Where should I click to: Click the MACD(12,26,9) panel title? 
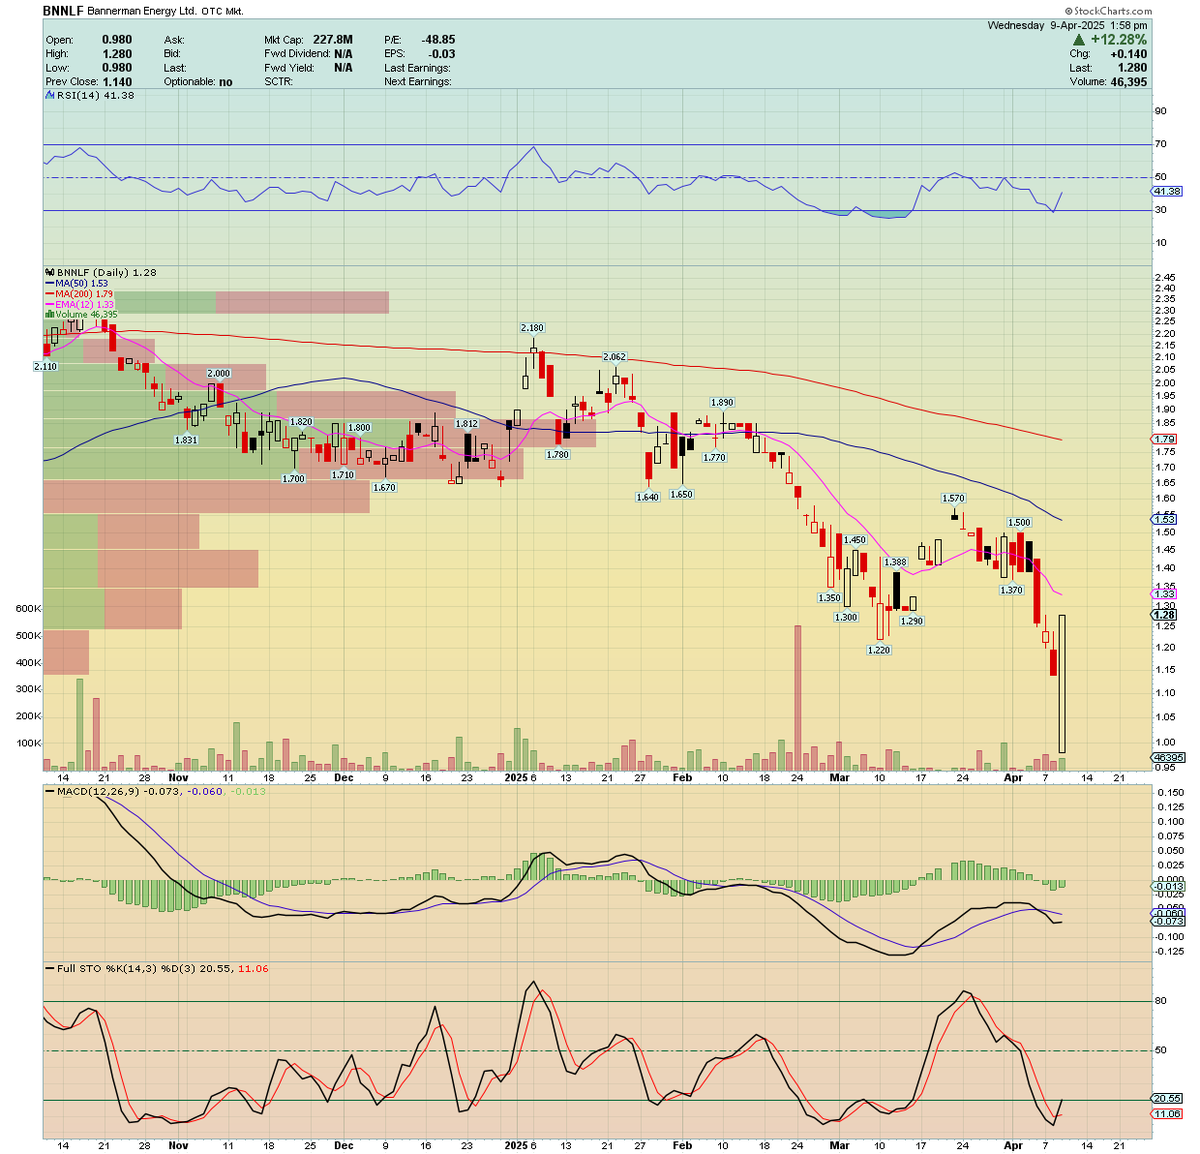pyautogui.click(x=100, y=792)
